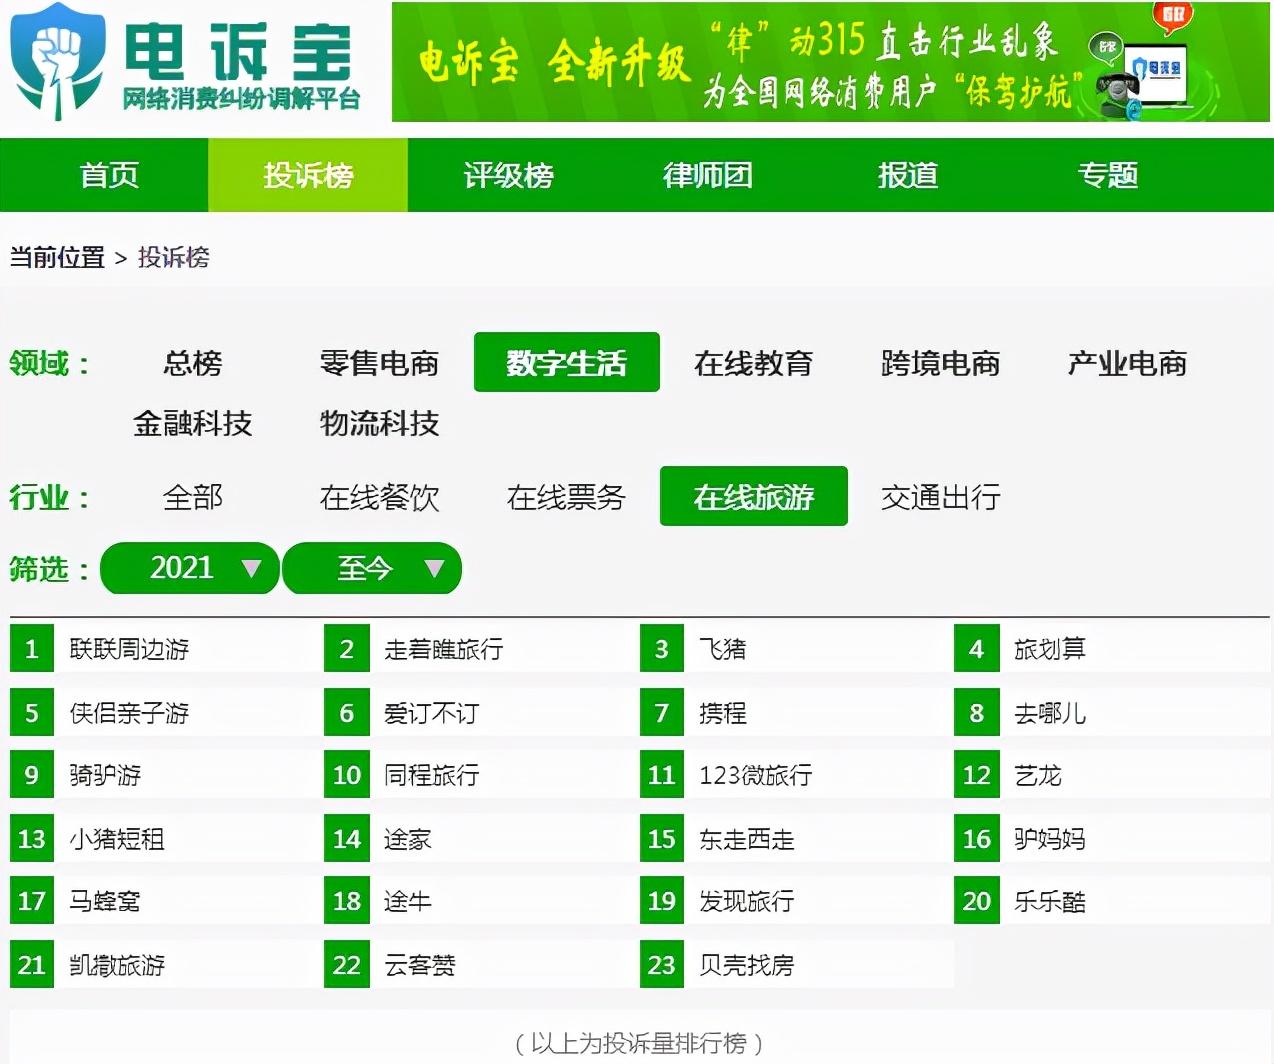The image size is (1274, 1064).
Task: Select the 在线票务 industry filter
Action: 567,497
